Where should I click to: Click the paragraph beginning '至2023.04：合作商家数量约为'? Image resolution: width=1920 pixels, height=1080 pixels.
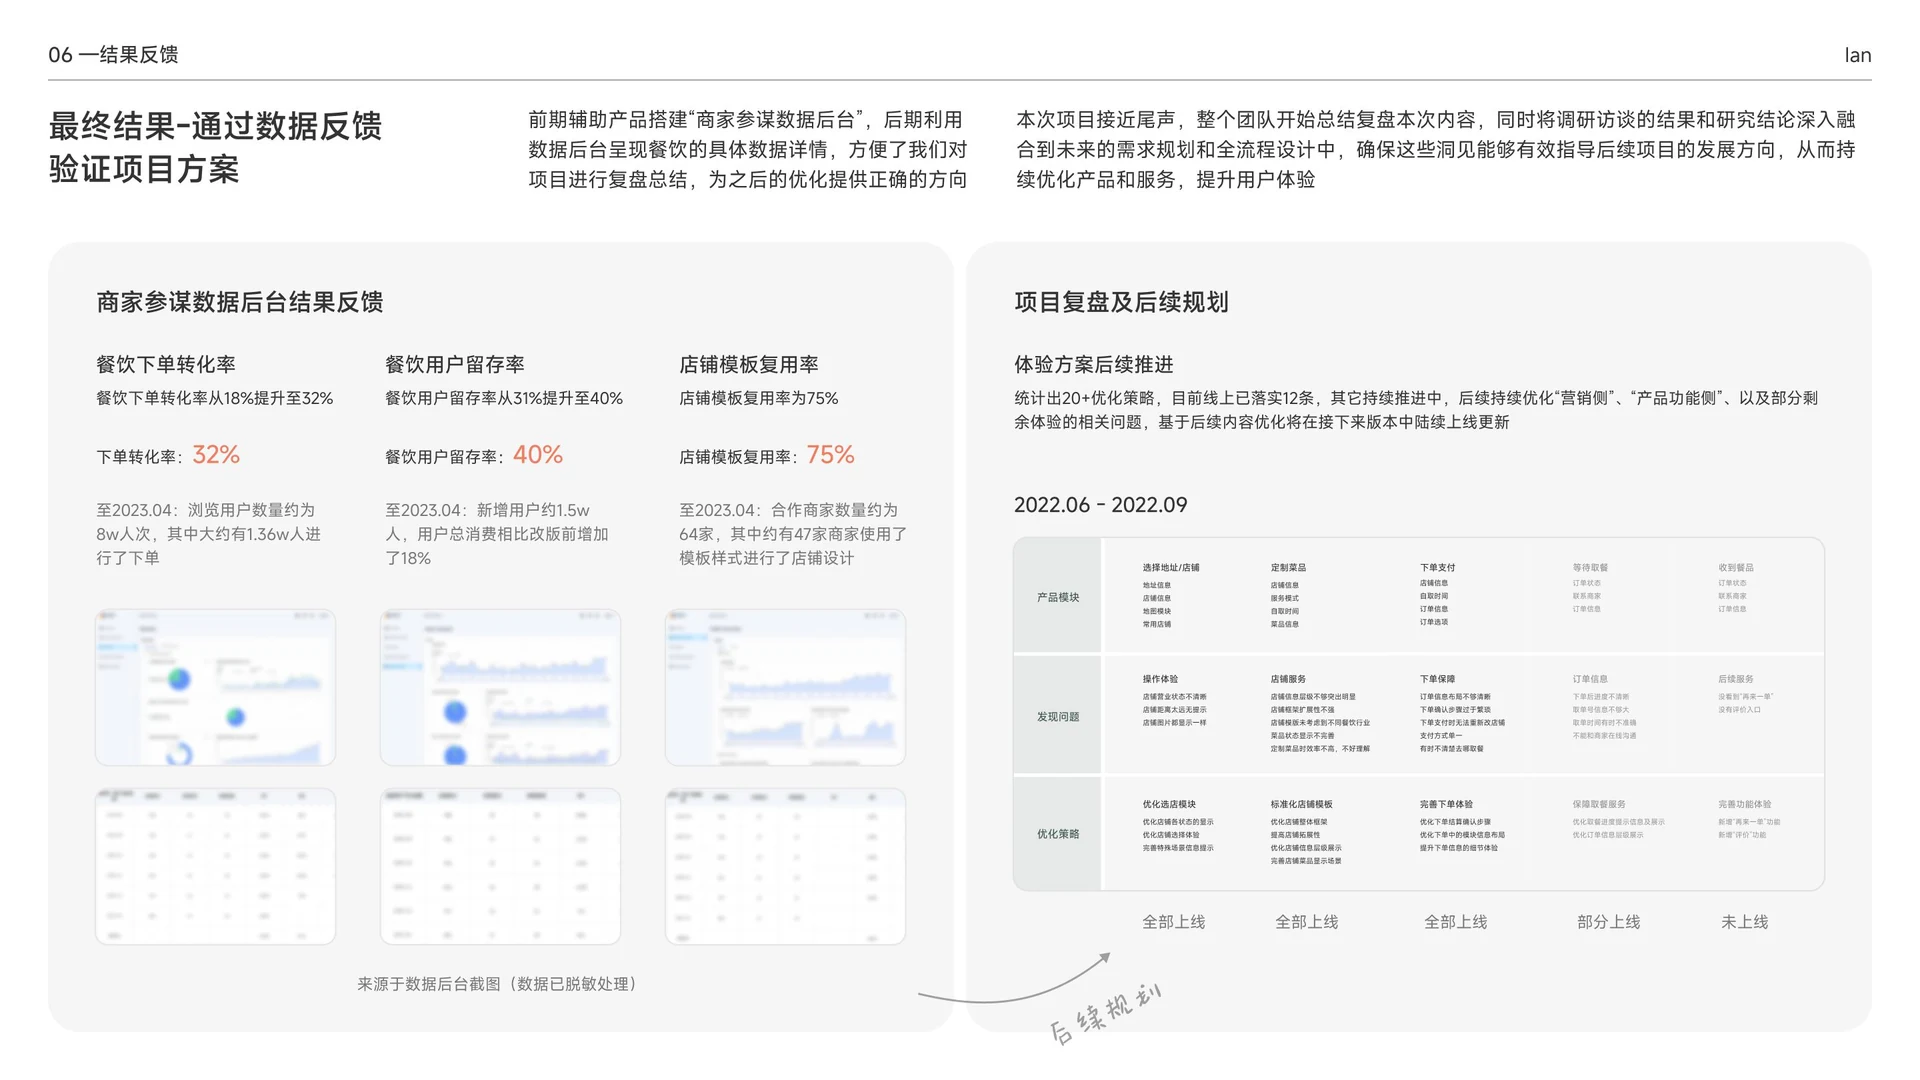click(793, 534)
